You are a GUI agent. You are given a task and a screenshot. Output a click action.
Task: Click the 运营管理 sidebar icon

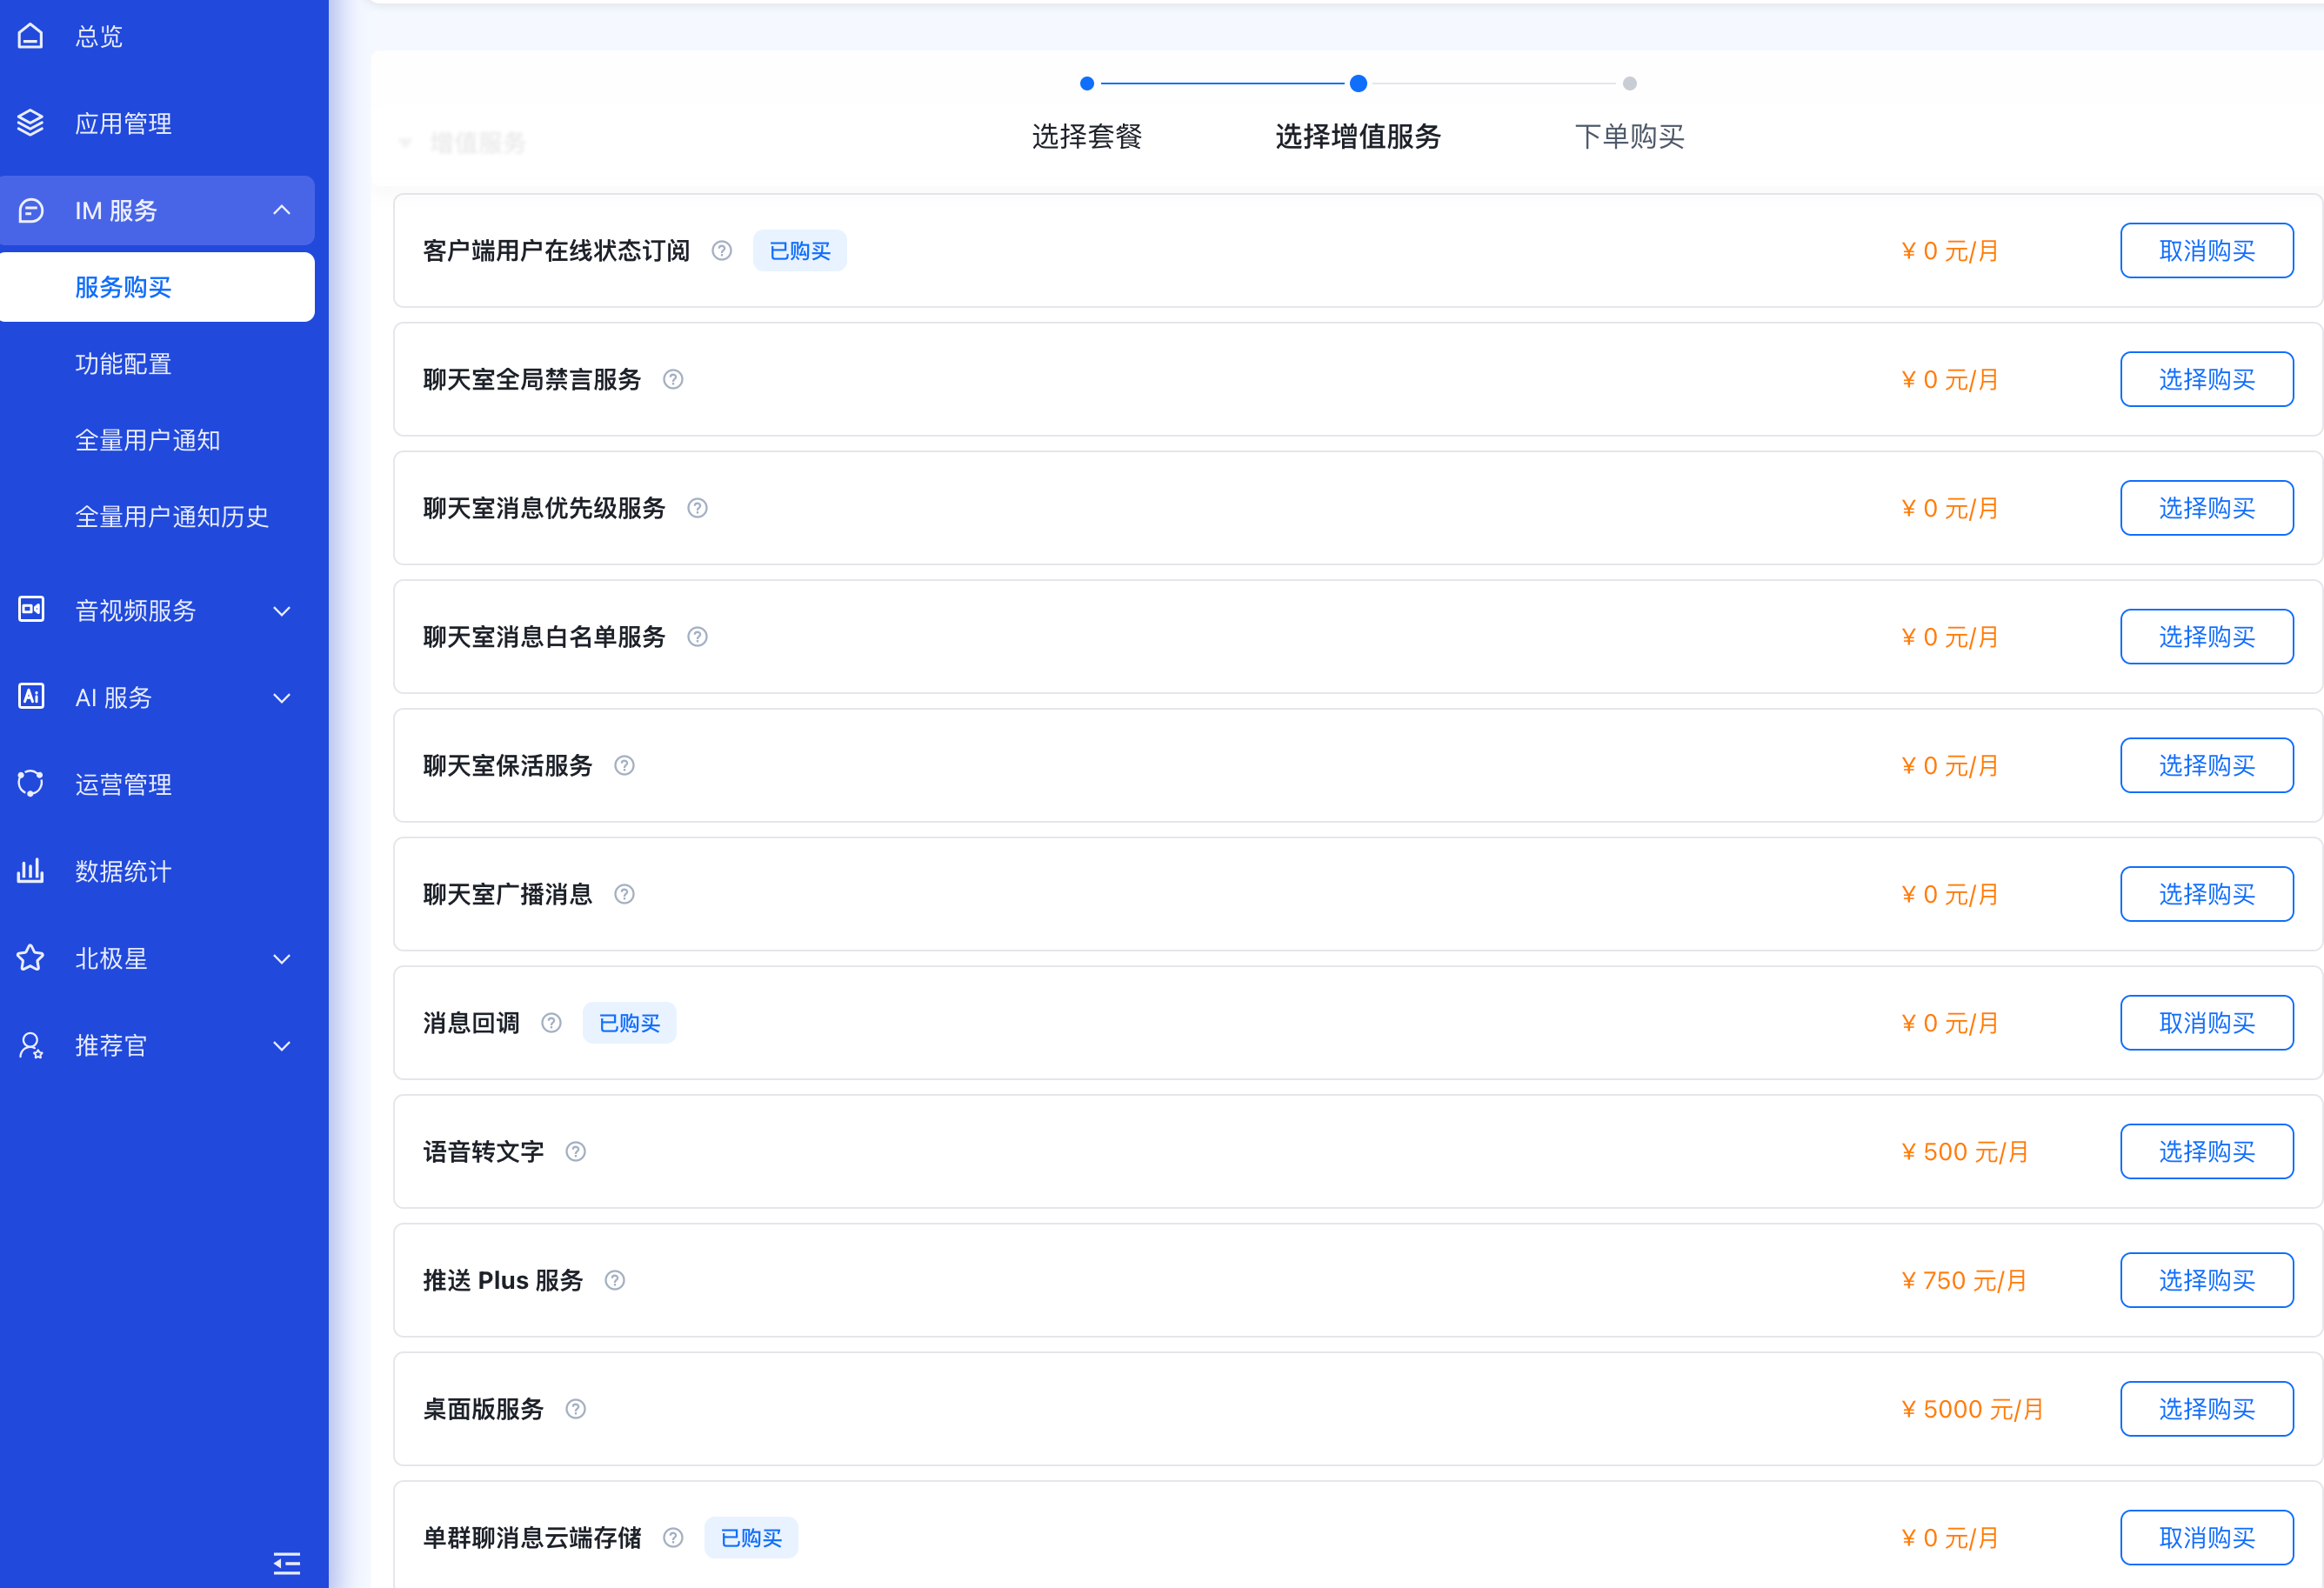click(x=31, y=783)
